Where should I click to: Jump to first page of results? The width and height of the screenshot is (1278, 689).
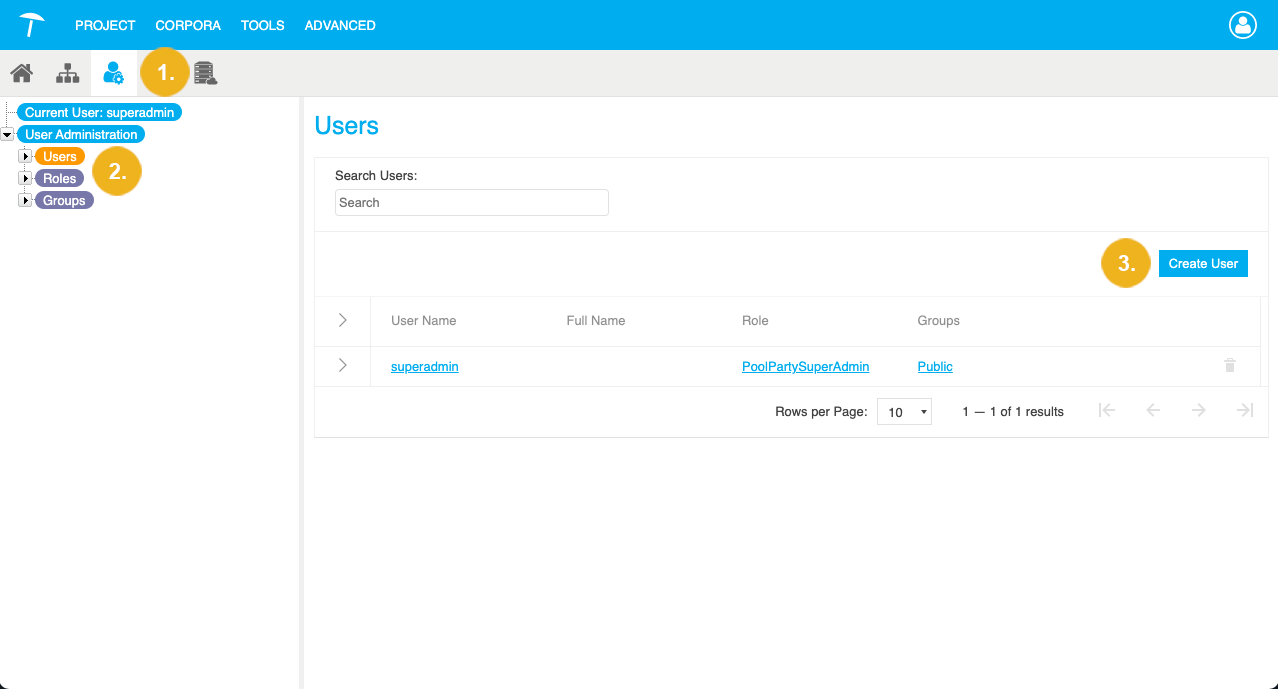(1106, 410)
